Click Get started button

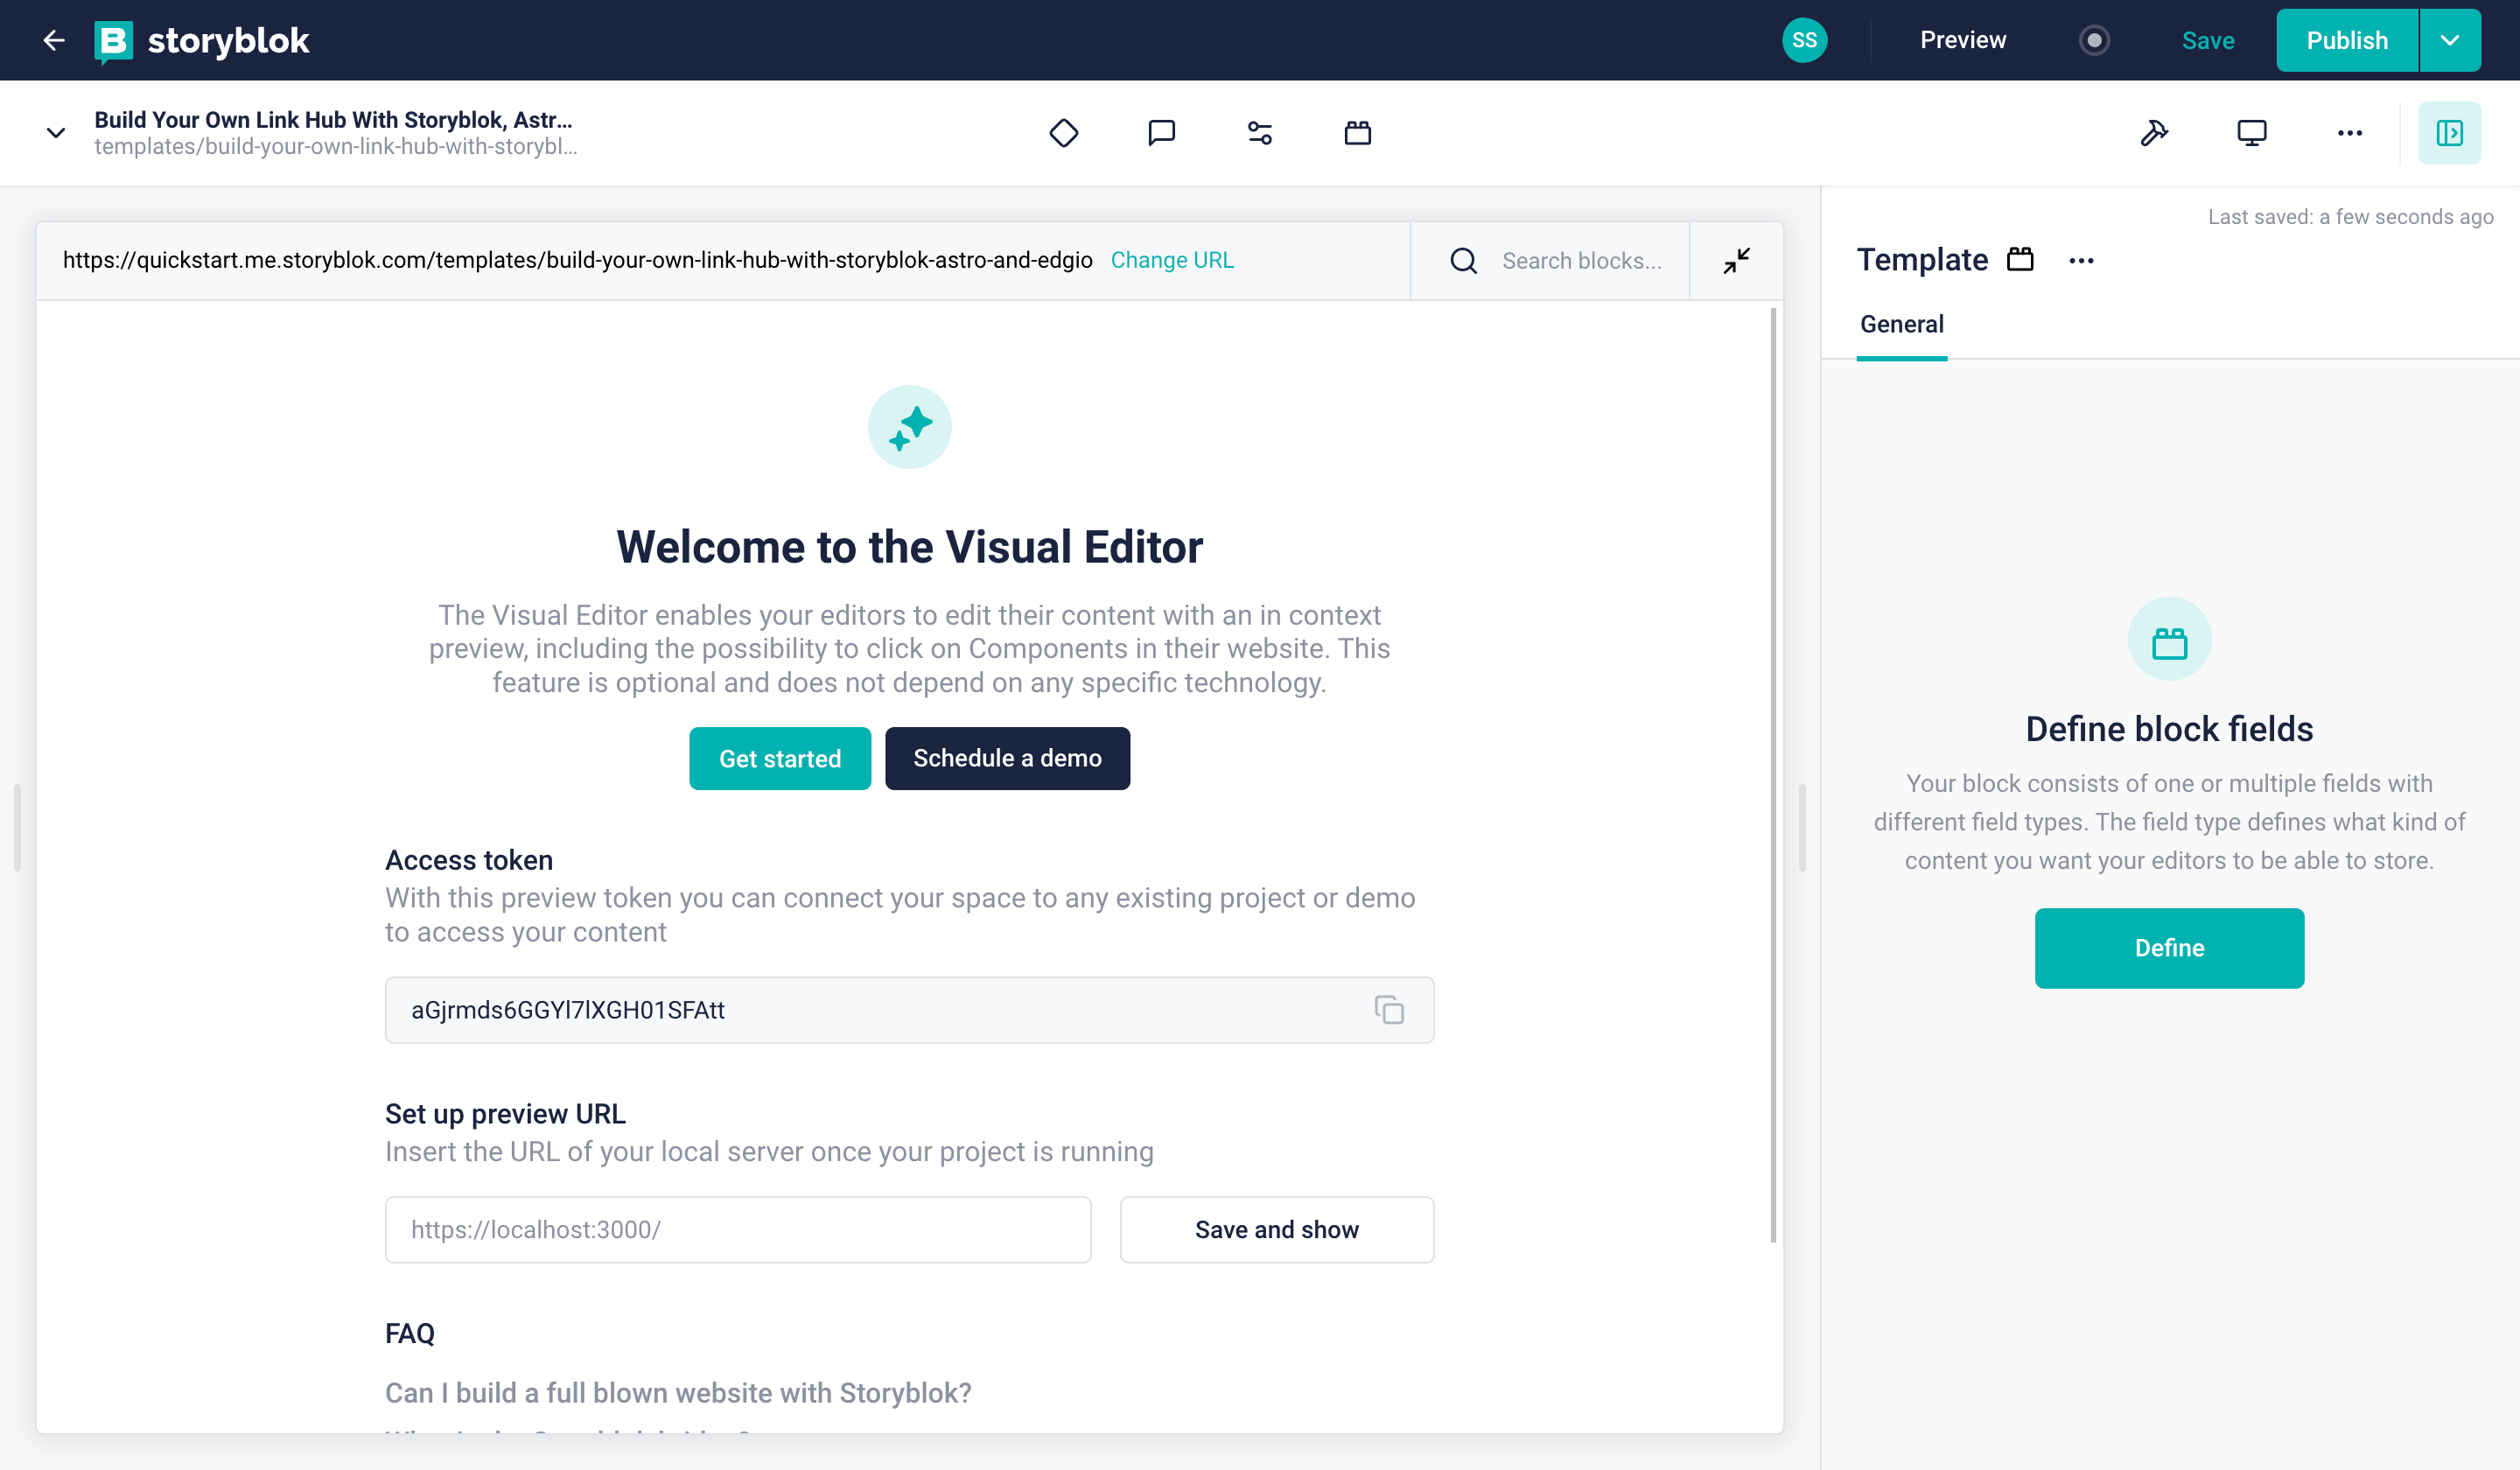tap(779, 758)
